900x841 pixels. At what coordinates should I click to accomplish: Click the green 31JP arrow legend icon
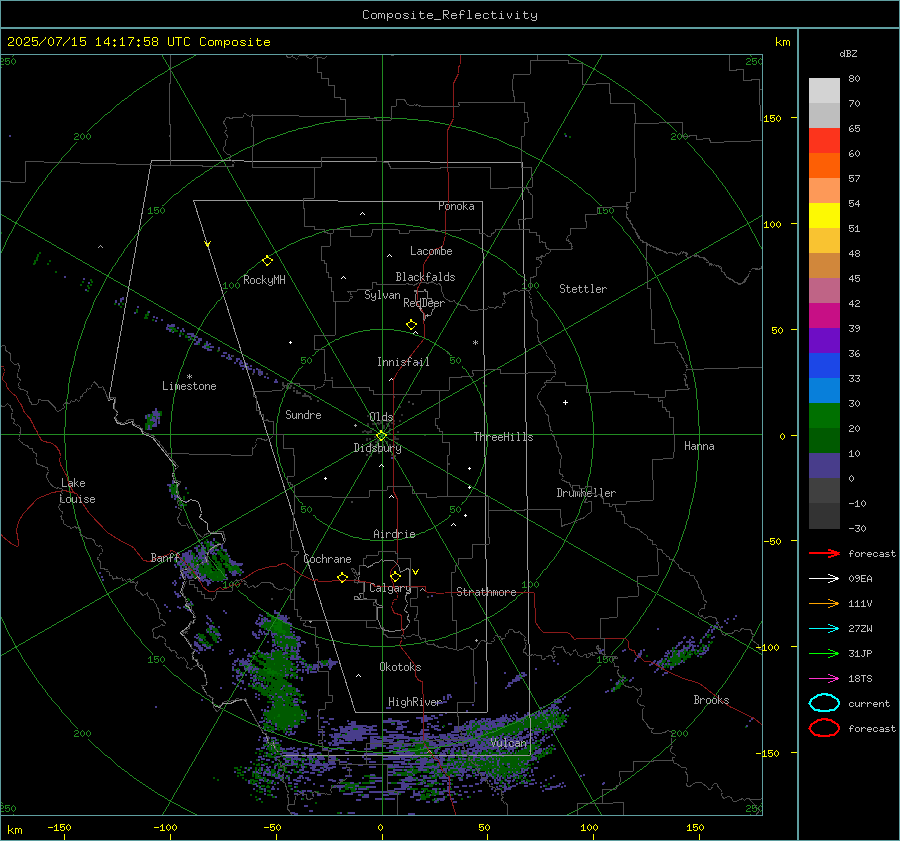824,653
